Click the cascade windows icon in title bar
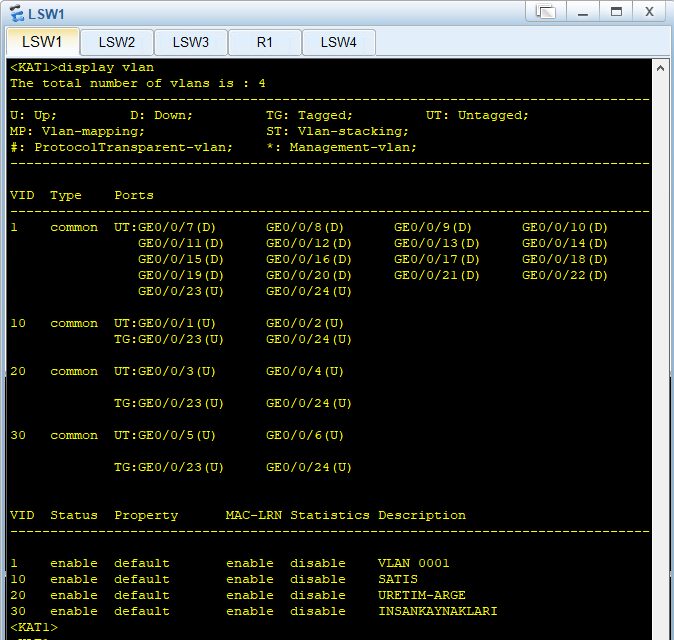The height and width of the screenshot is (640, 674). [x=545, y=12]
